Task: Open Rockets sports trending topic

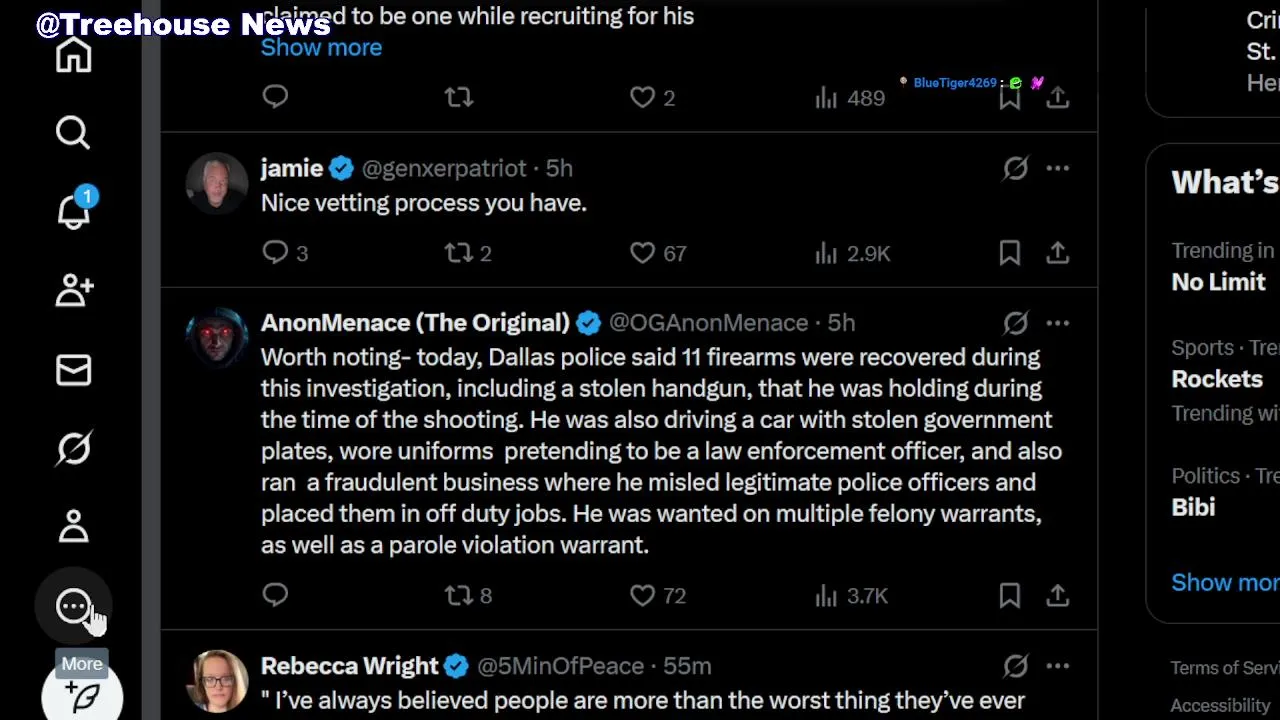Action: pyautogui.click(x=1217, y=379)
